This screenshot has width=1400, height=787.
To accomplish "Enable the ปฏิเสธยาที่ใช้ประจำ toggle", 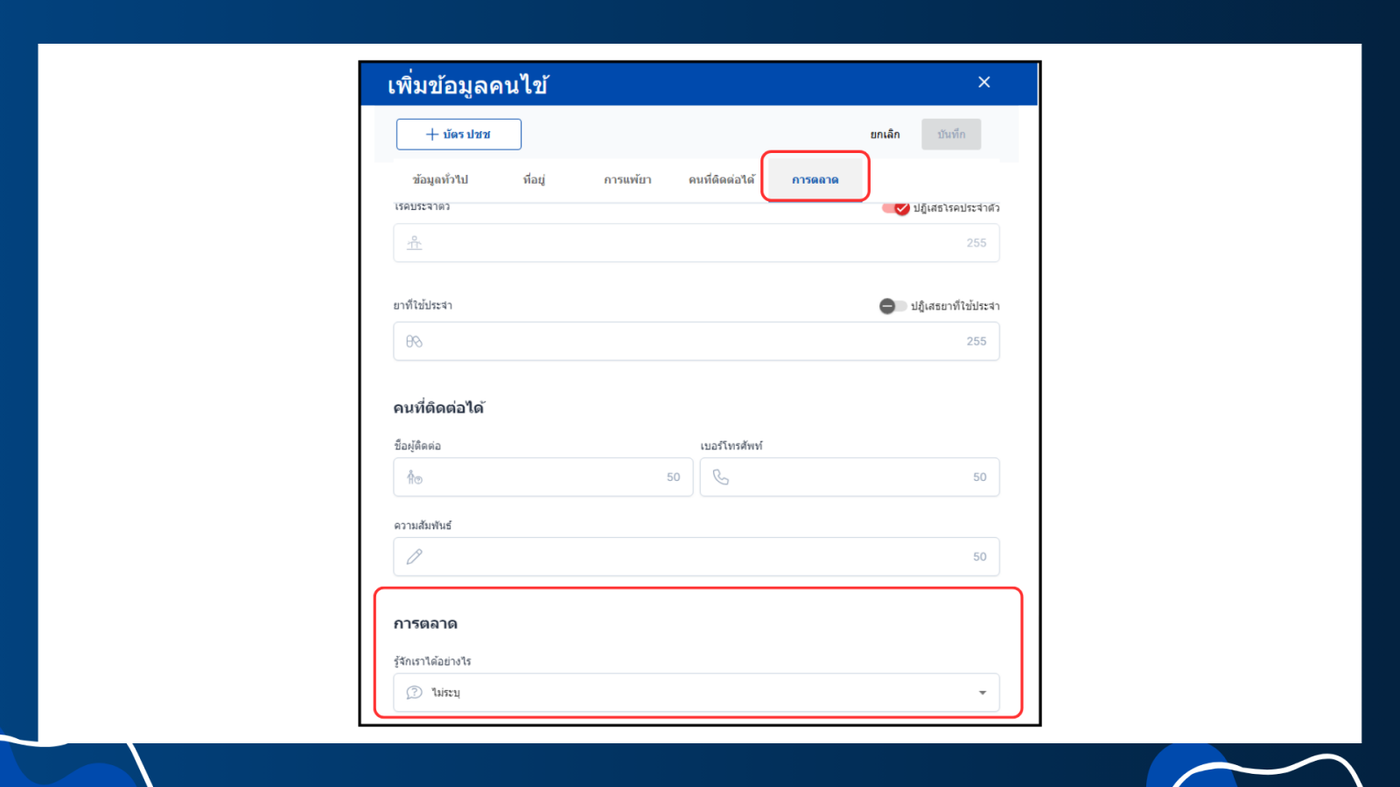I will click(x=893, y=306).
